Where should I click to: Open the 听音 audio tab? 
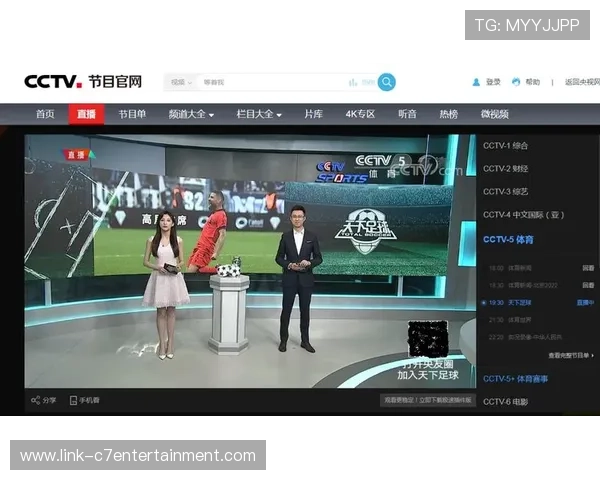[407, 114]
